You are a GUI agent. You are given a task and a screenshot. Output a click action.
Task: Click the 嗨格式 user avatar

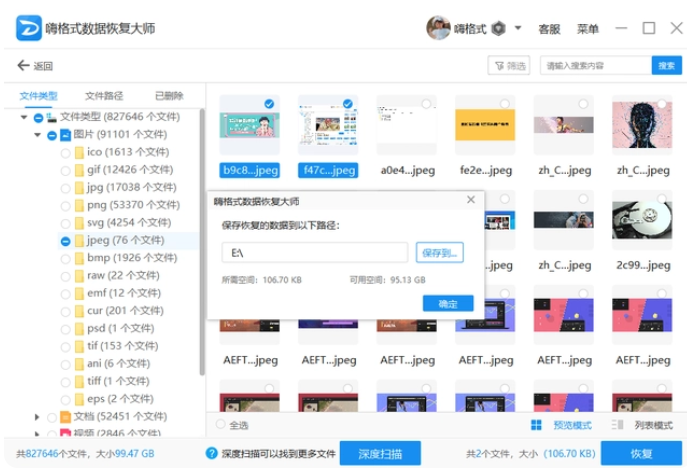[x=438, y=28]
